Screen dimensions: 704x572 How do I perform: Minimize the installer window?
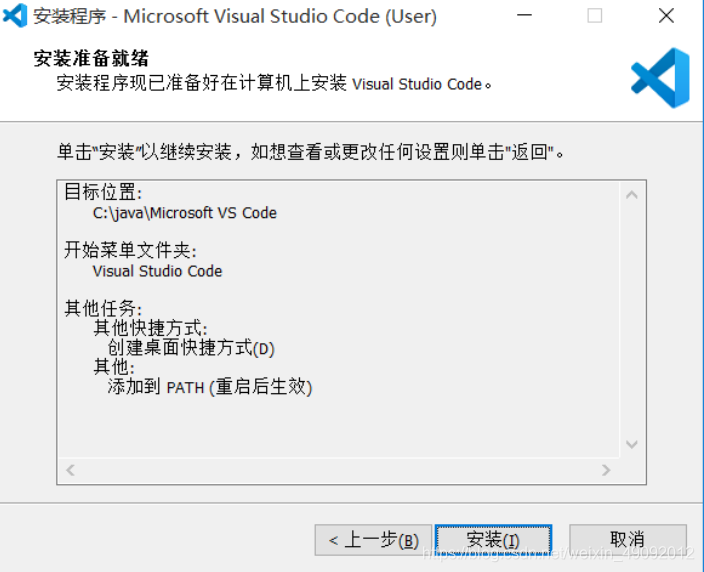coord(524,16)
